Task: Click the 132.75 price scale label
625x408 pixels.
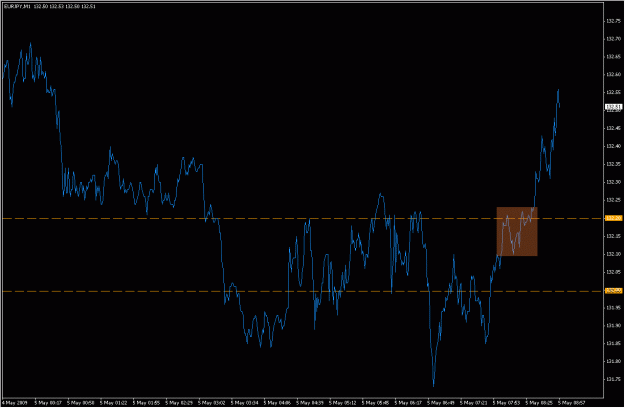Action: coord(613,21)
